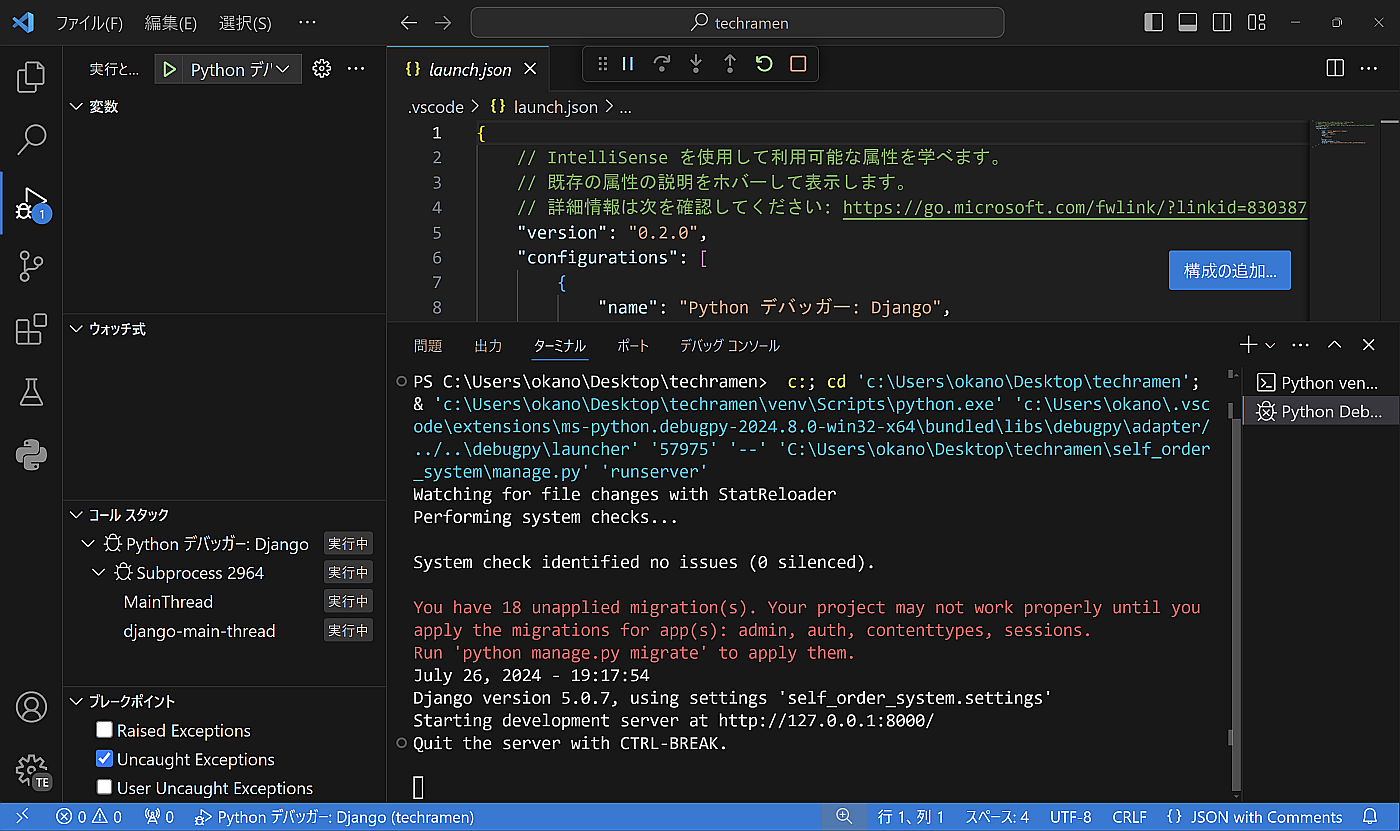Open Run and Debug view icon
The image size is (1400, 831).
point(31,203)
